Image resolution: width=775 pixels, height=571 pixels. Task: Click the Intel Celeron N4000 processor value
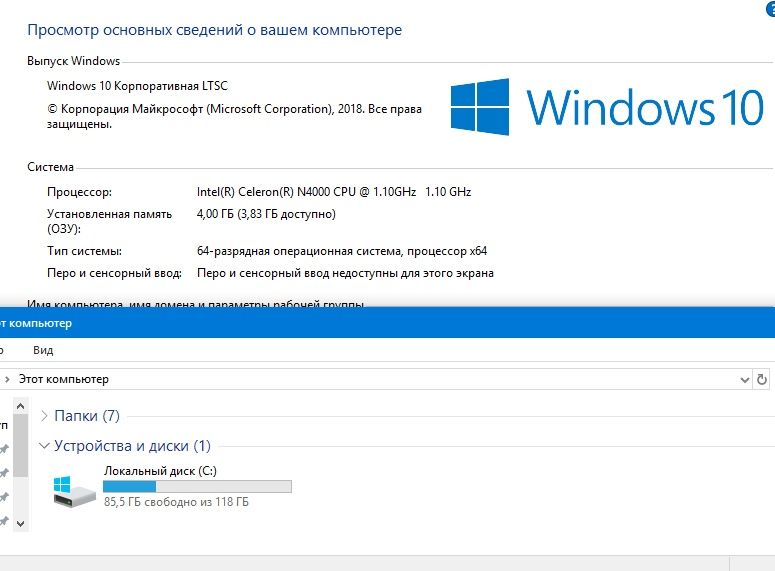click(334, 192)
